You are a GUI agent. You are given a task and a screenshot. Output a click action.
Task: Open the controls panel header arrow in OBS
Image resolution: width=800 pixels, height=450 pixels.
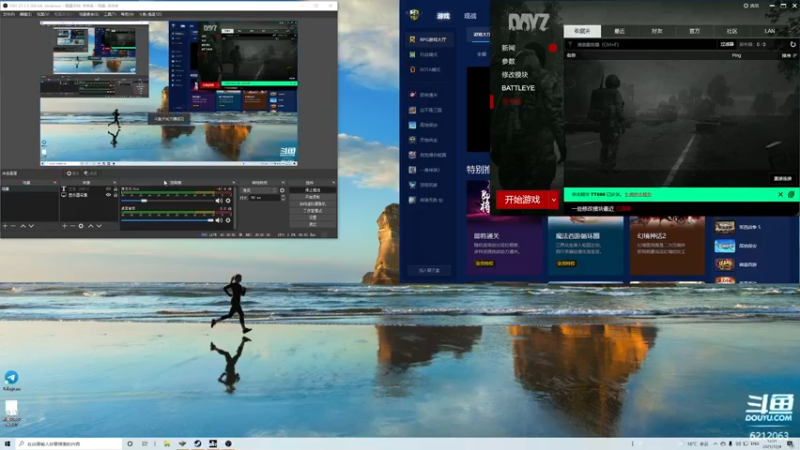333,183
